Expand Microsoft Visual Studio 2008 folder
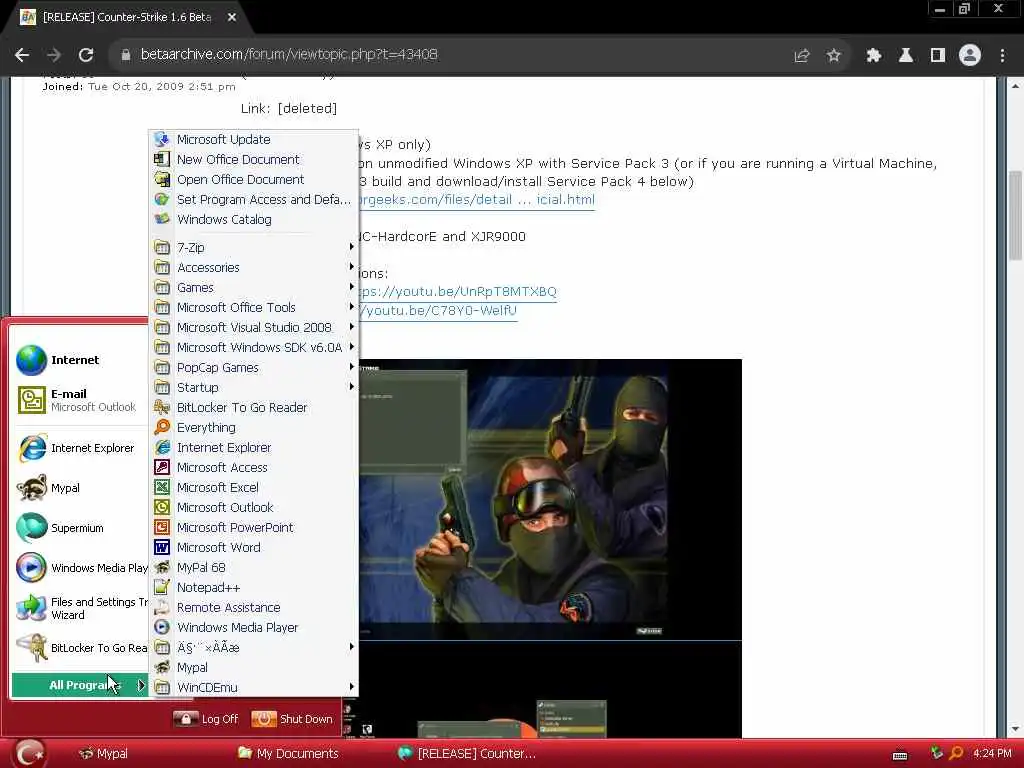Image resolution: width=1024 pixels, height=768 pixels. tap(253, 327)
